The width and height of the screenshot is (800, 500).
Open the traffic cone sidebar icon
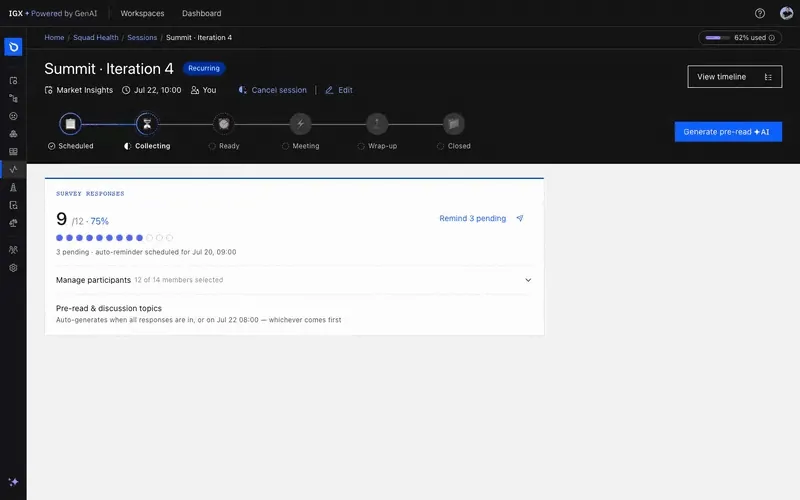pyautogui.click(x=13, y=187)
